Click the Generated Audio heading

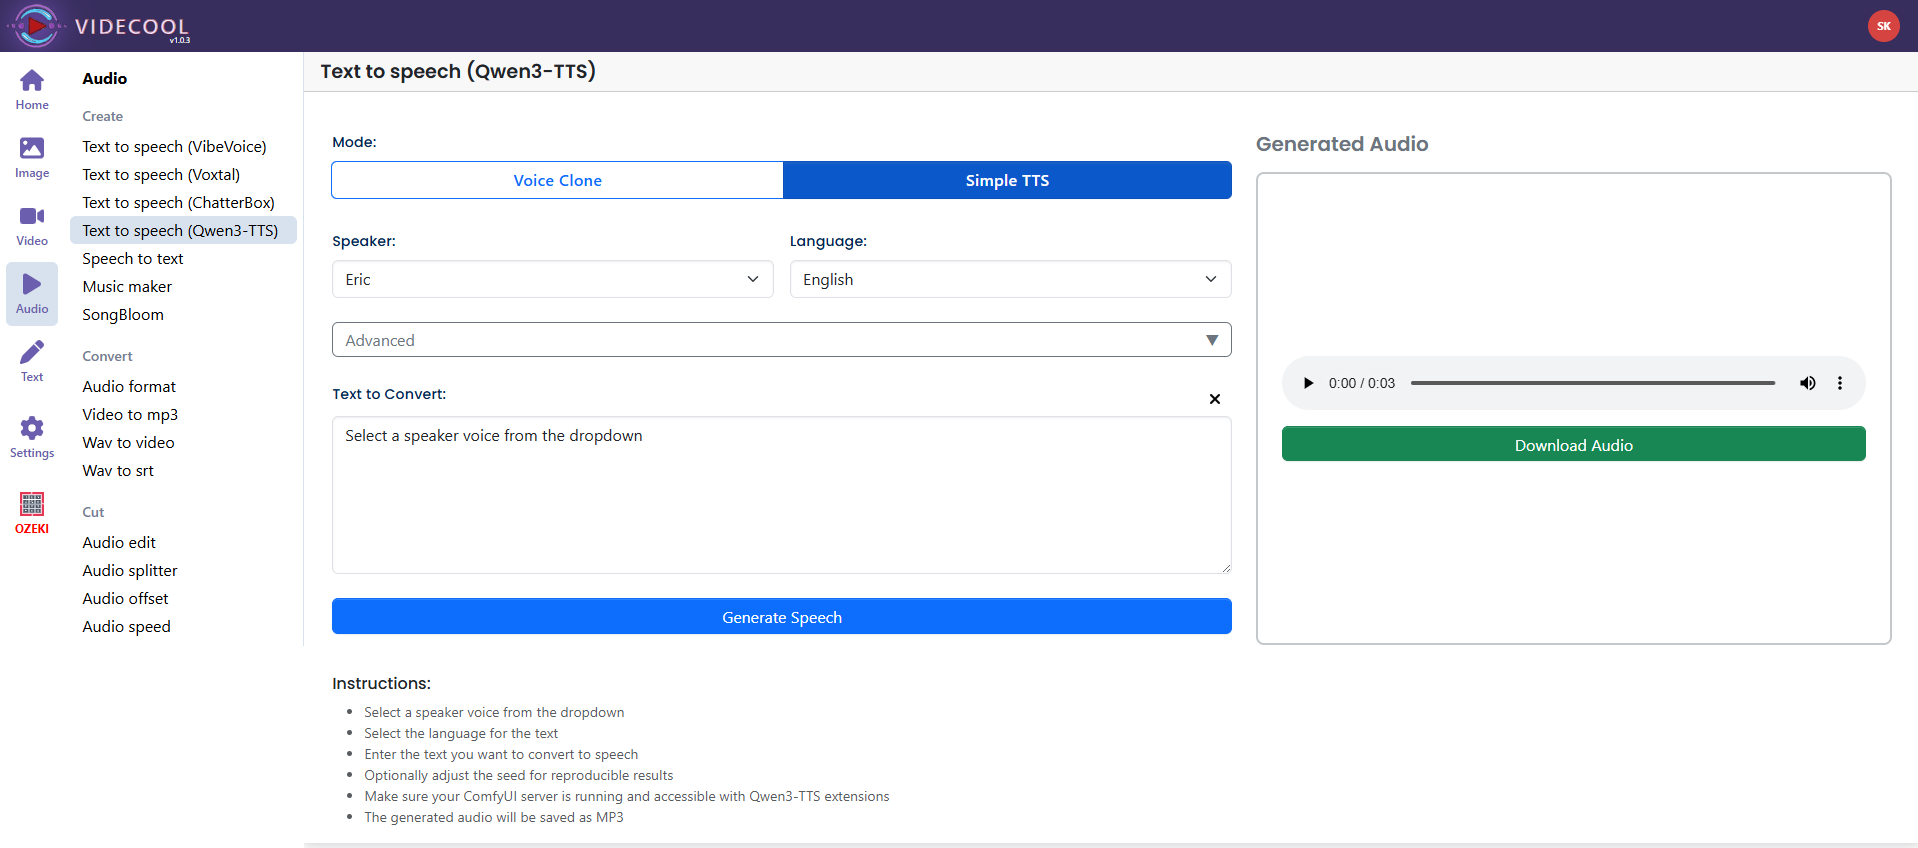[1342, 144]
